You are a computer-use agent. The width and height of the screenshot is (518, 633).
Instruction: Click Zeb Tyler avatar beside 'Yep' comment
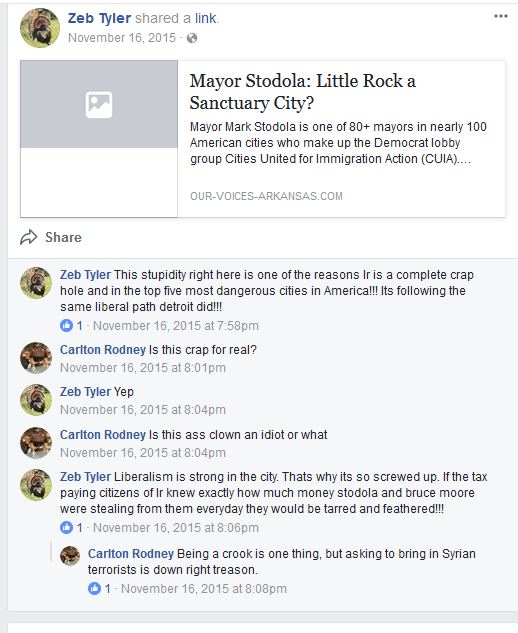[x=36, y=400]
